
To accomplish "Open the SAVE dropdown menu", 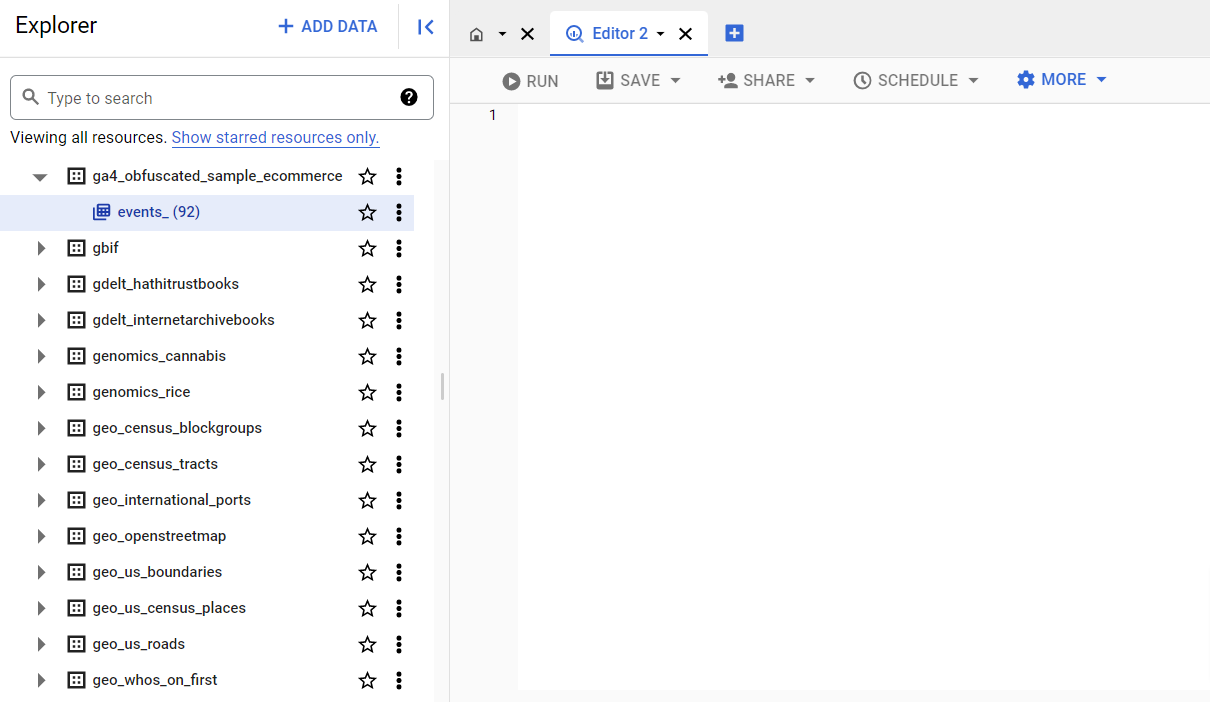I will point(675,80).
